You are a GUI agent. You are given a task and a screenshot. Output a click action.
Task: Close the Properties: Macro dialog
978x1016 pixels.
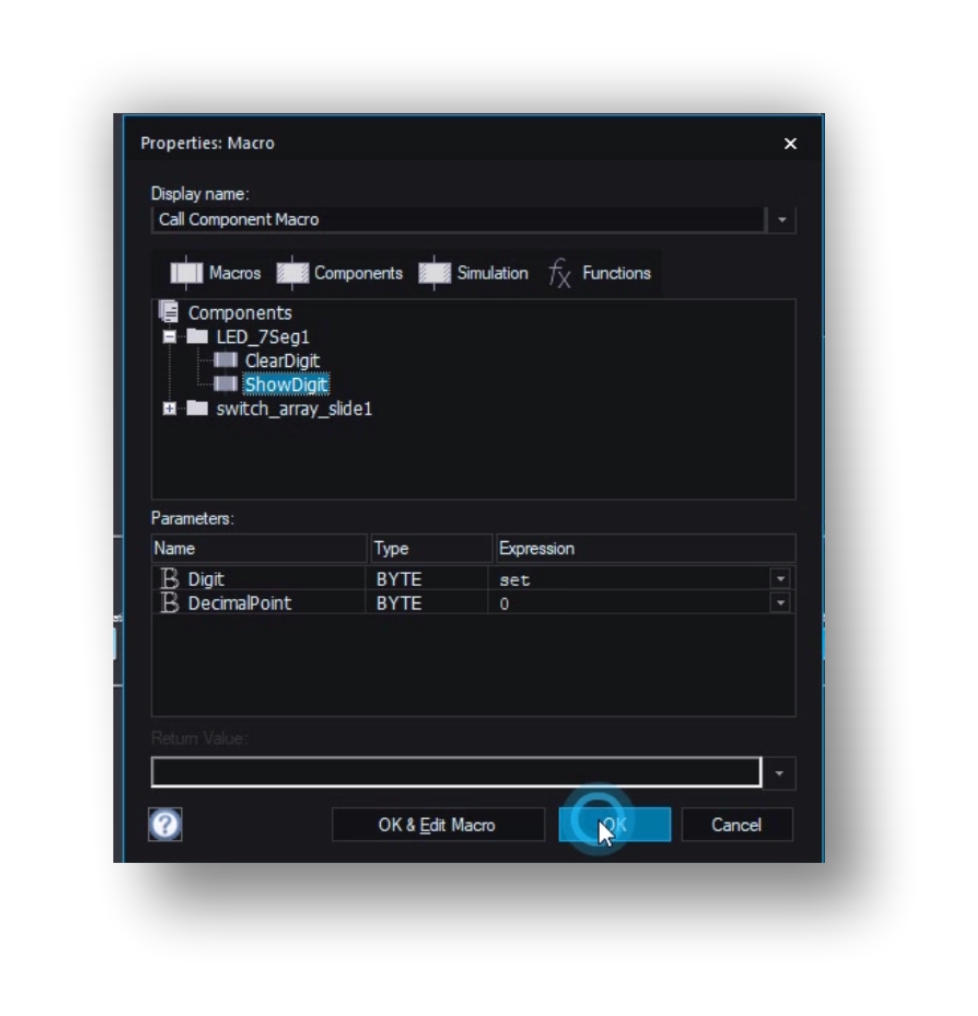[790, 143]
